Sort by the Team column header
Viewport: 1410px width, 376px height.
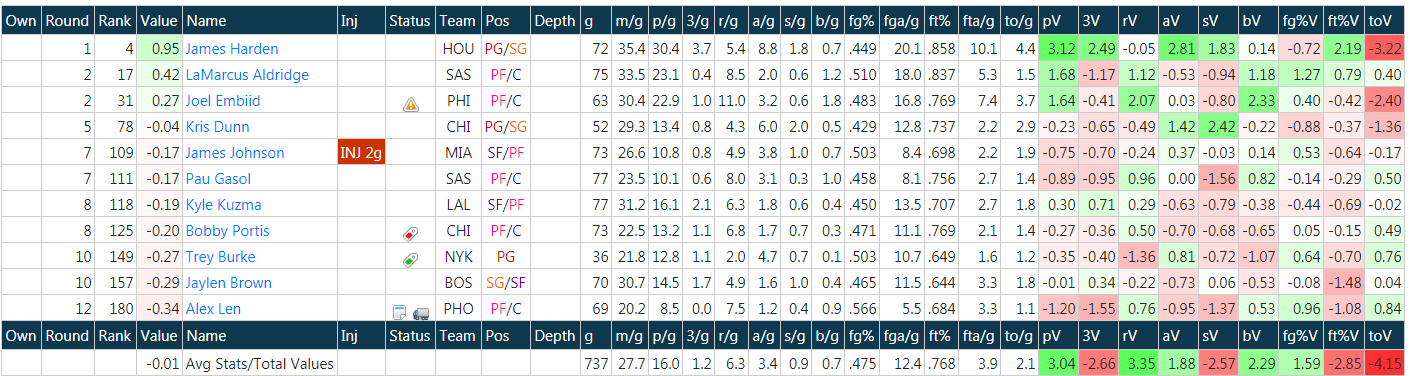[458, 21]
